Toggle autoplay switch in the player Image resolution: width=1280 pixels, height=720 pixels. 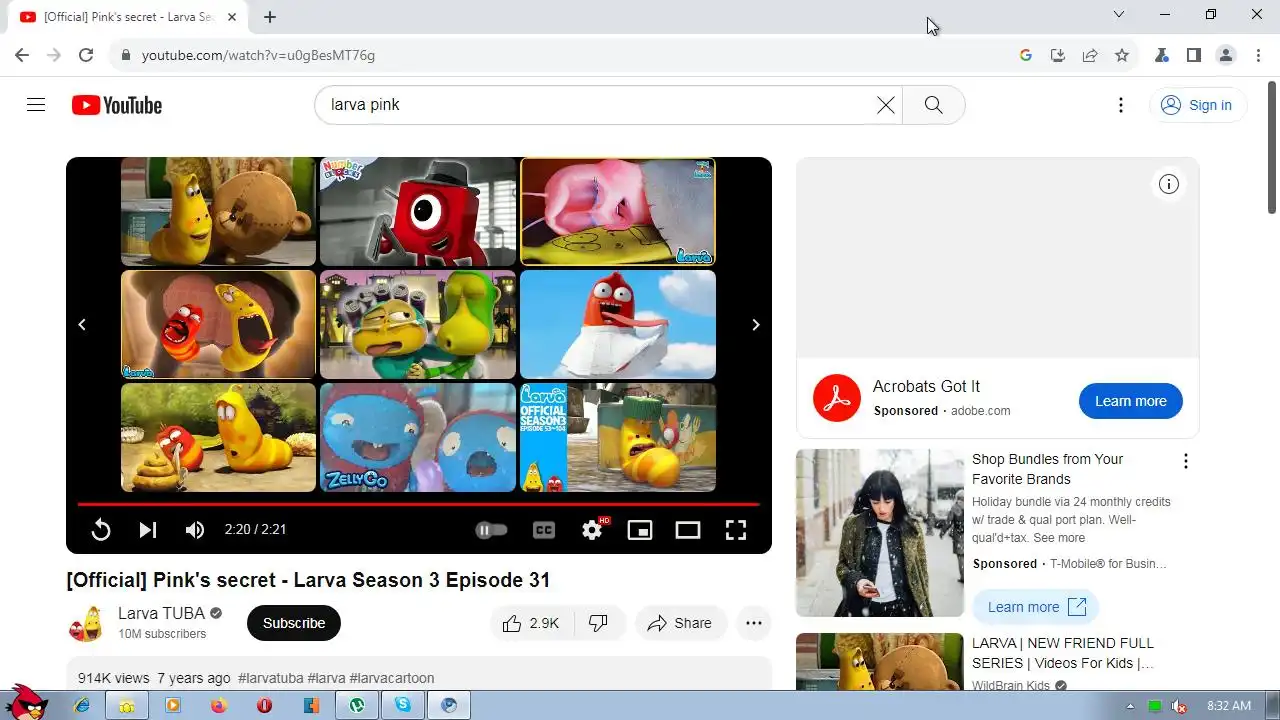491,530
